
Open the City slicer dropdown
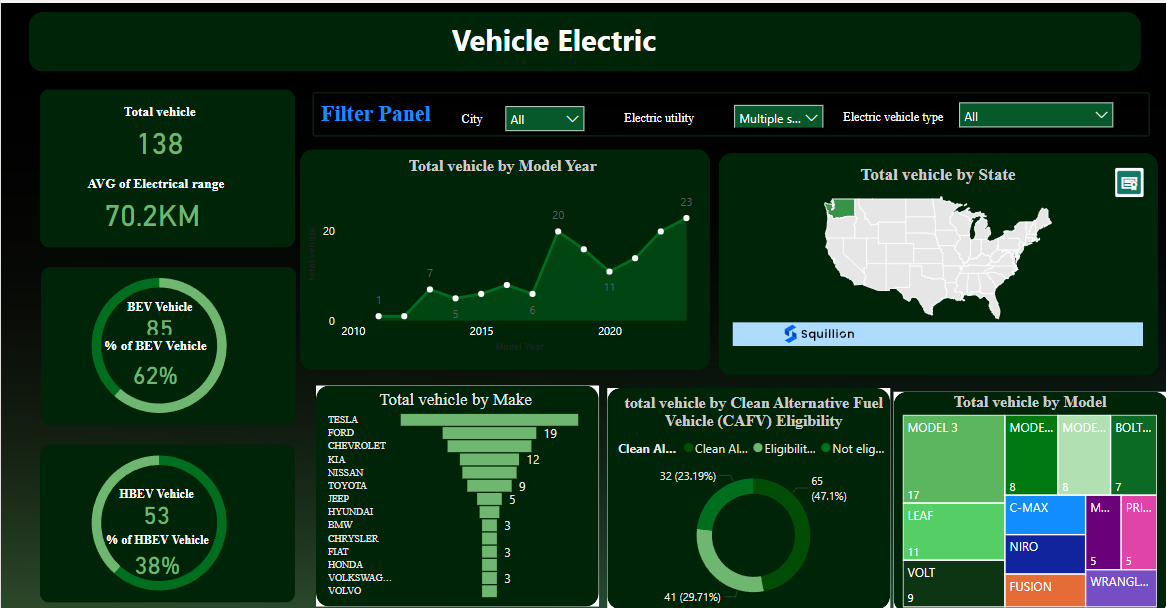(544, 118)
